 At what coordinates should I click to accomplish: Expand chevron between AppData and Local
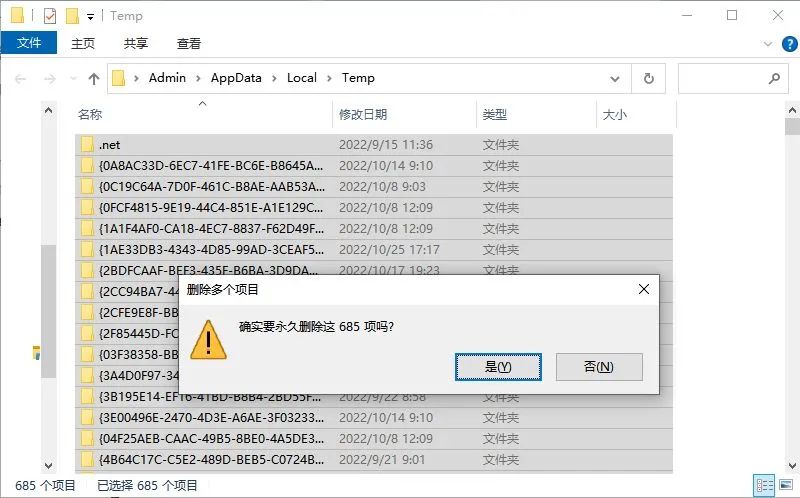point(274,79)
